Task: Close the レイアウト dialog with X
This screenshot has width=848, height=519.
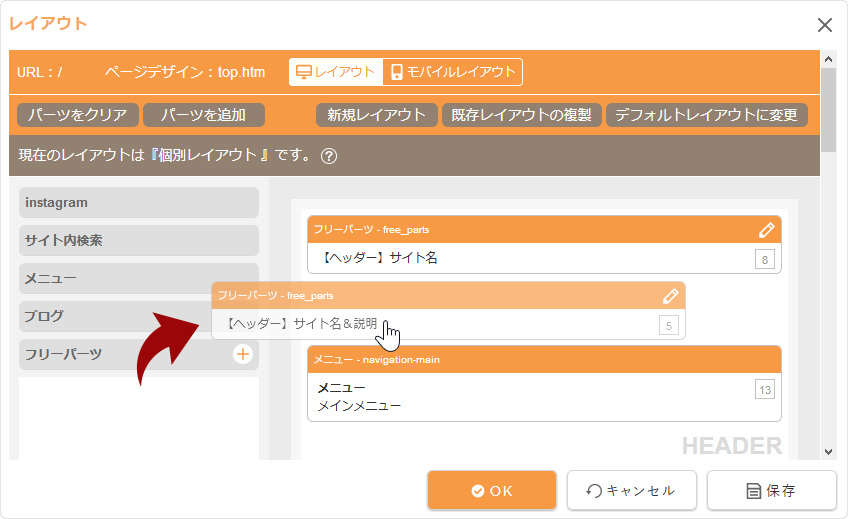Action: click(824, 25)
